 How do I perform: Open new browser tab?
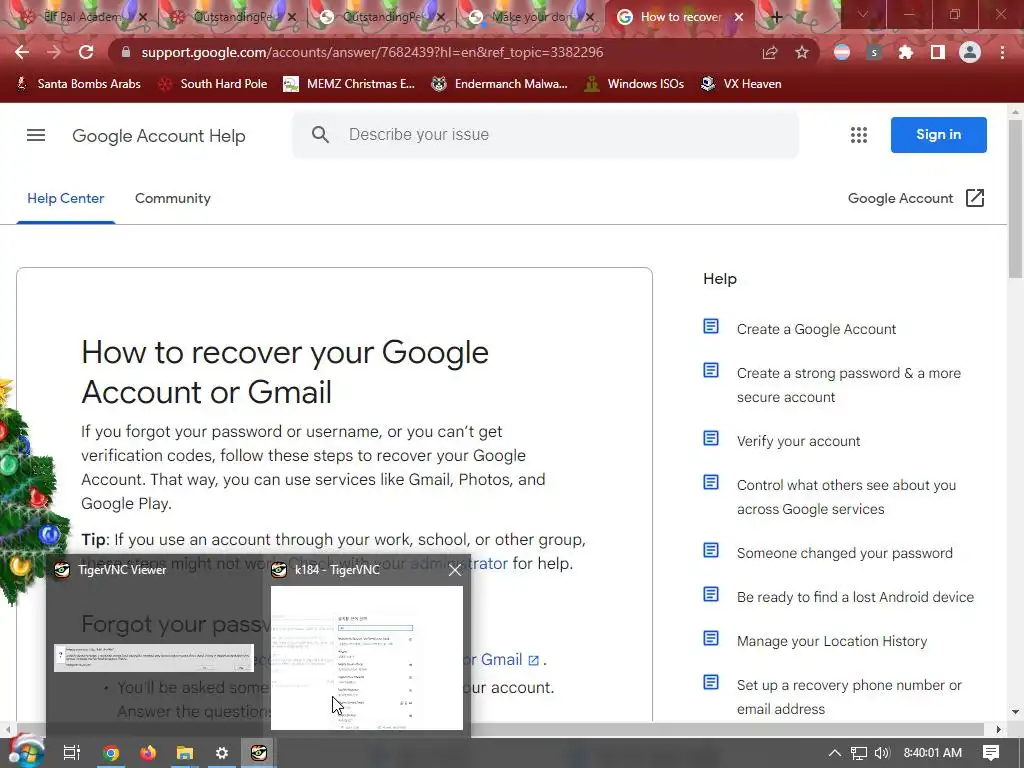point(776,17)
